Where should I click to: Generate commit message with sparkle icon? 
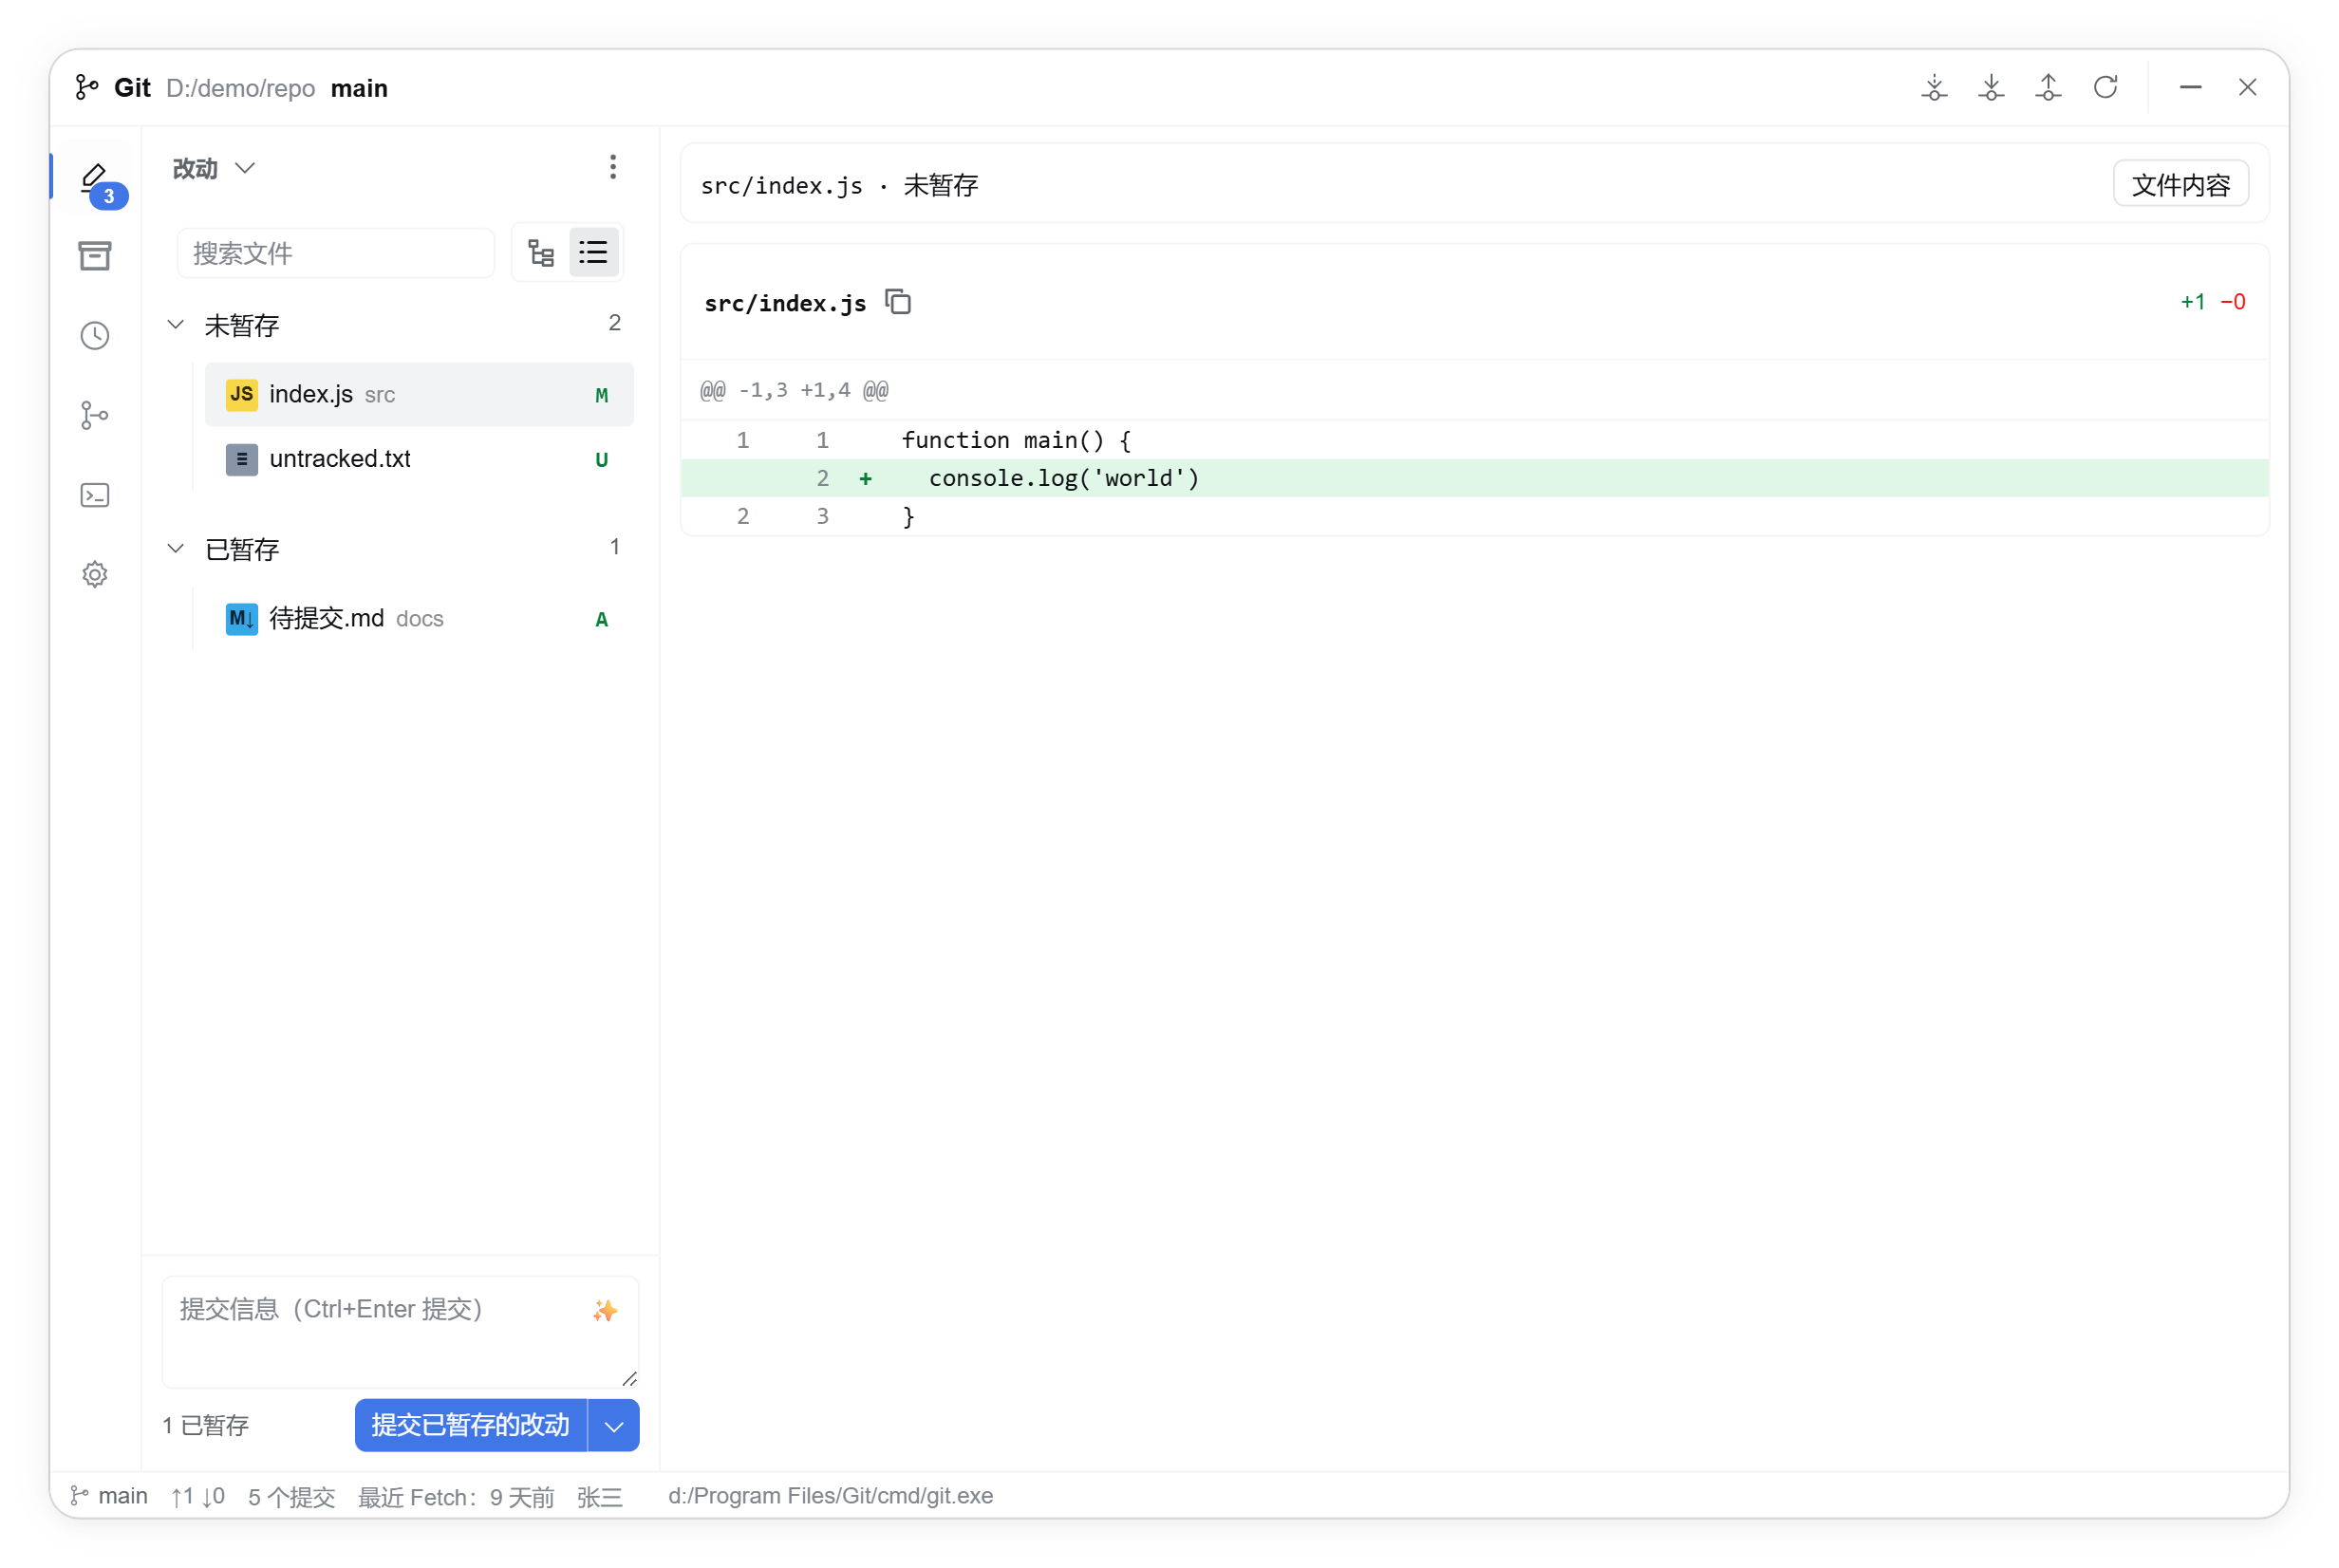(x=605, y=1311)
